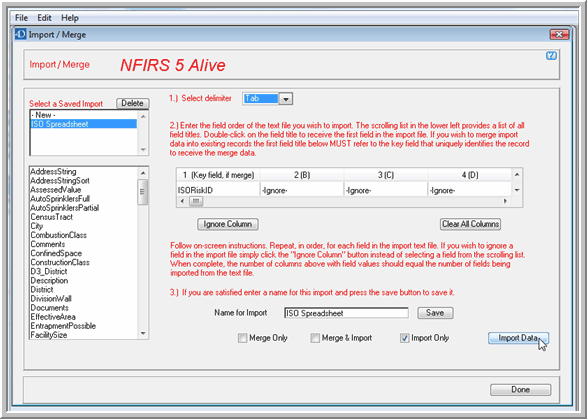Select ISO Spreadsheet saved import
The height and width of the screenshot is (419, 587).
pyautogui.click(x=83, y=124)
